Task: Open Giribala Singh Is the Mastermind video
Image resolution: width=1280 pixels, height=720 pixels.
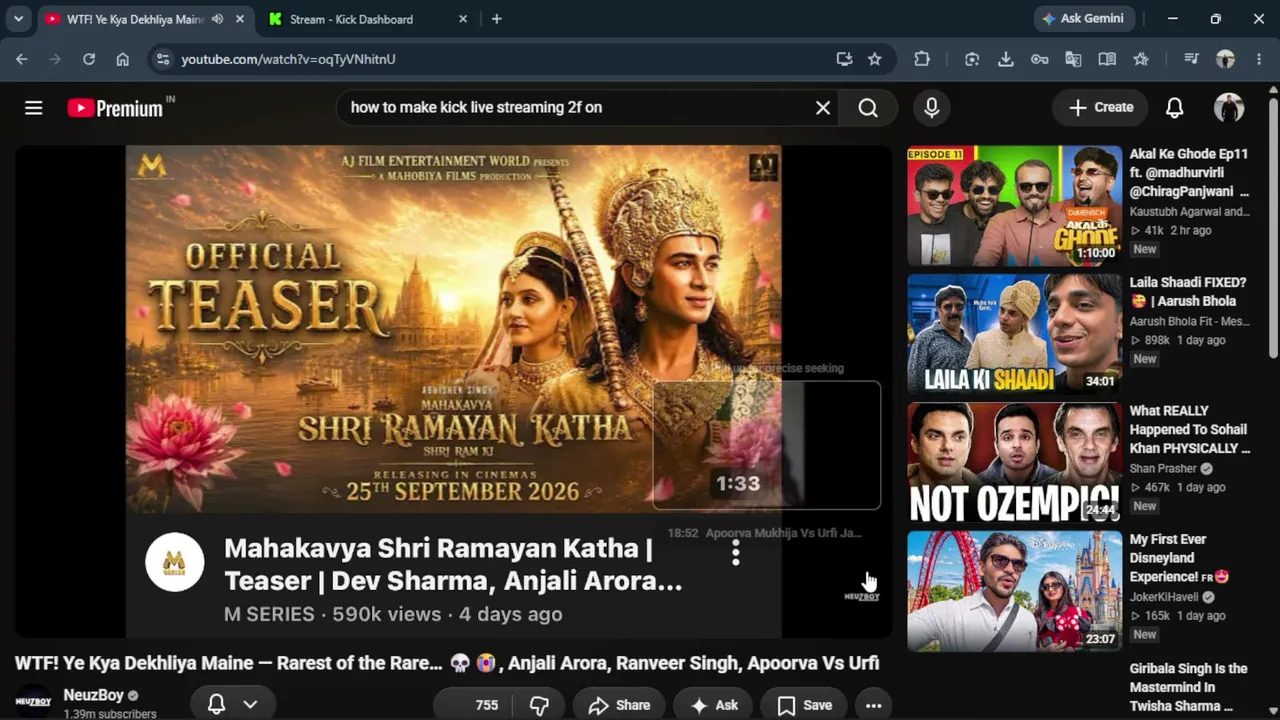Action: 1189,687
